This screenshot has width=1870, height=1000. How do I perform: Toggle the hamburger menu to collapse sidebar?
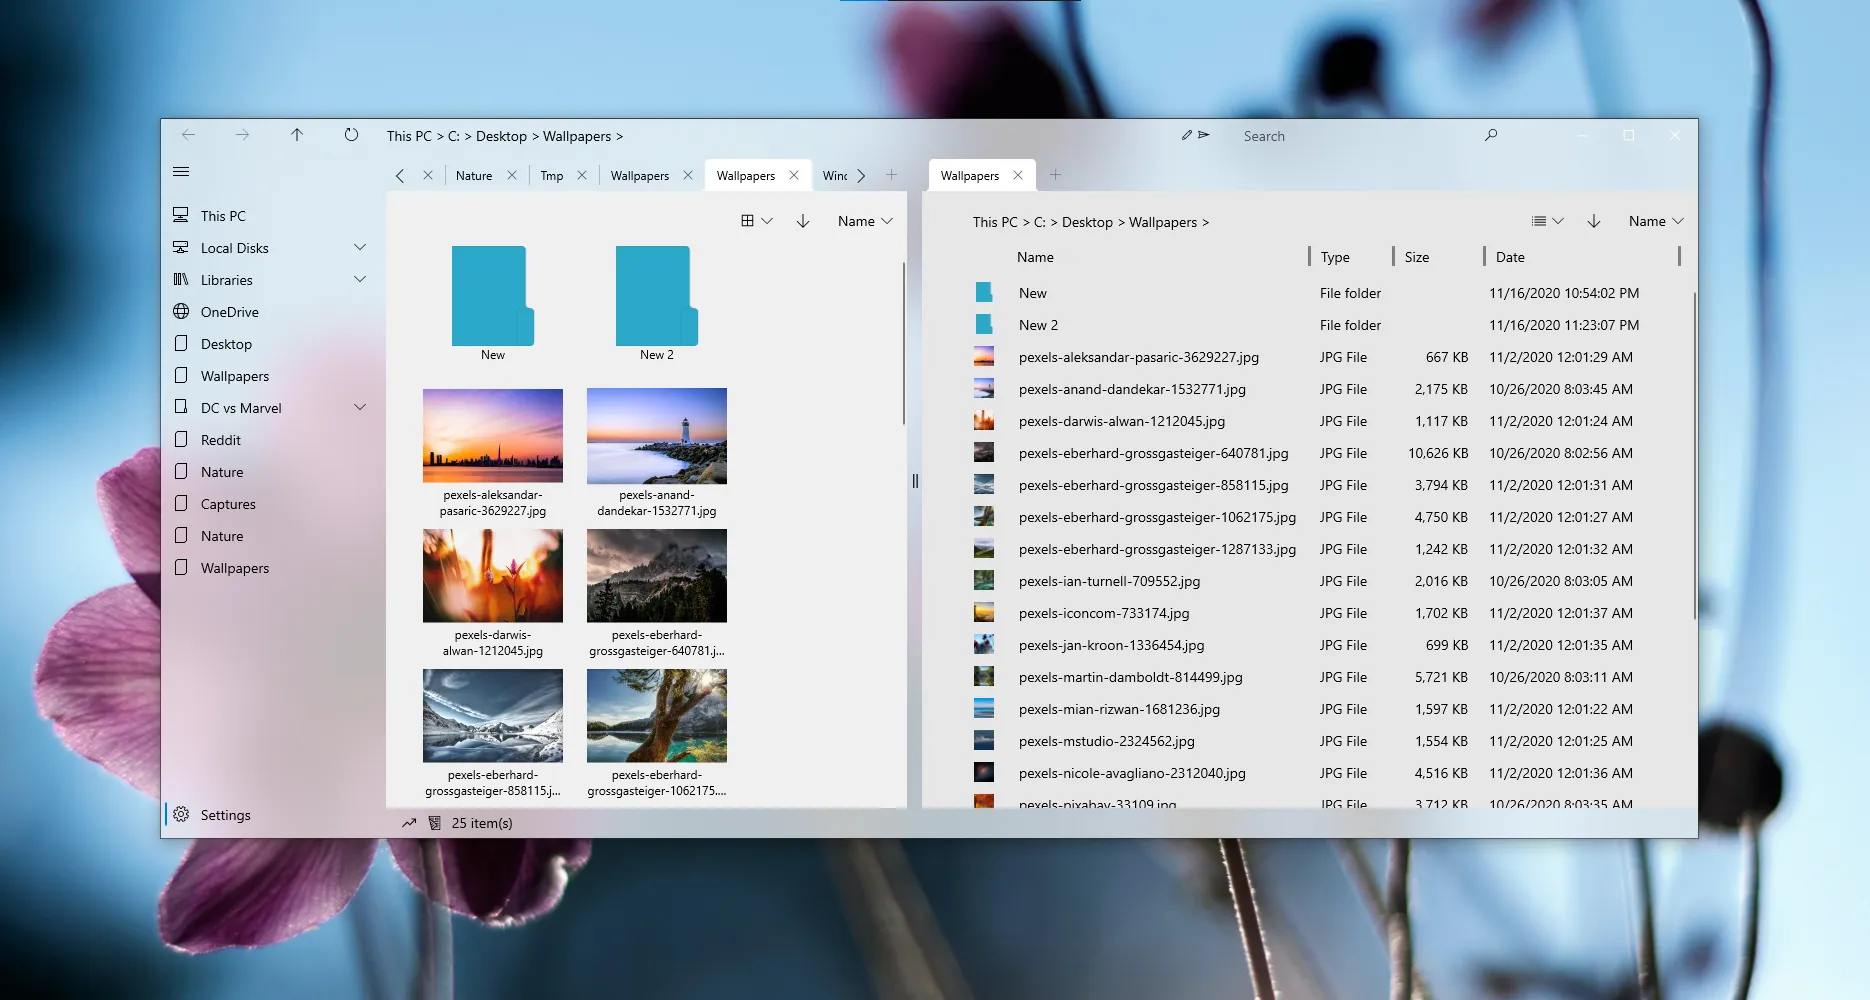(x=181, y=171)
